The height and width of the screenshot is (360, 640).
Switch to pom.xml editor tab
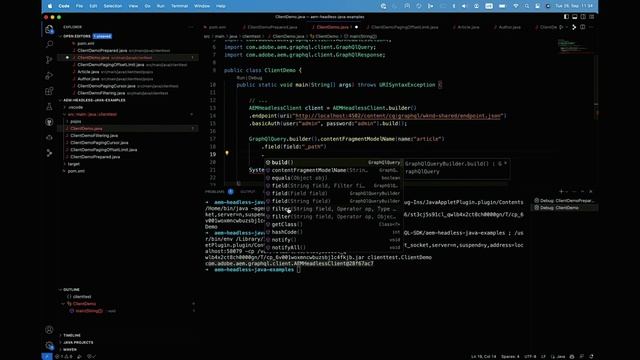coord(216,27)
